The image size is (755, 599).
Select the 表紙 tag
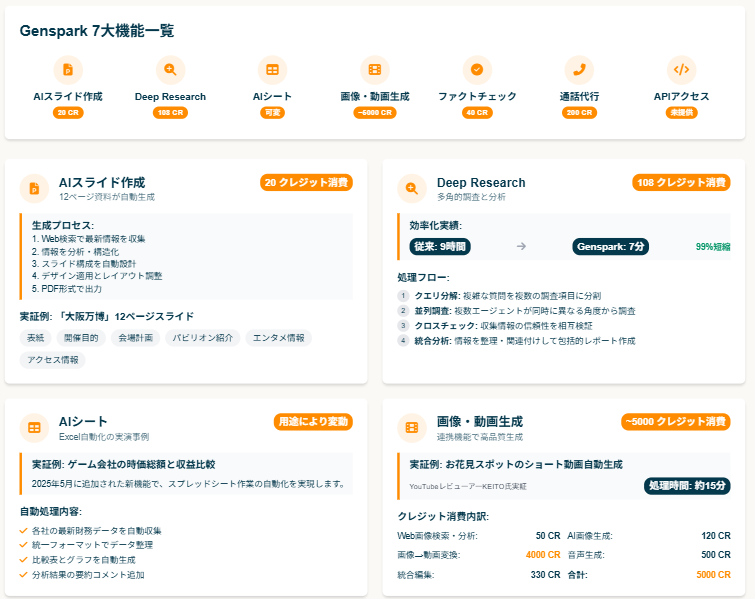(x=36, y=338)
